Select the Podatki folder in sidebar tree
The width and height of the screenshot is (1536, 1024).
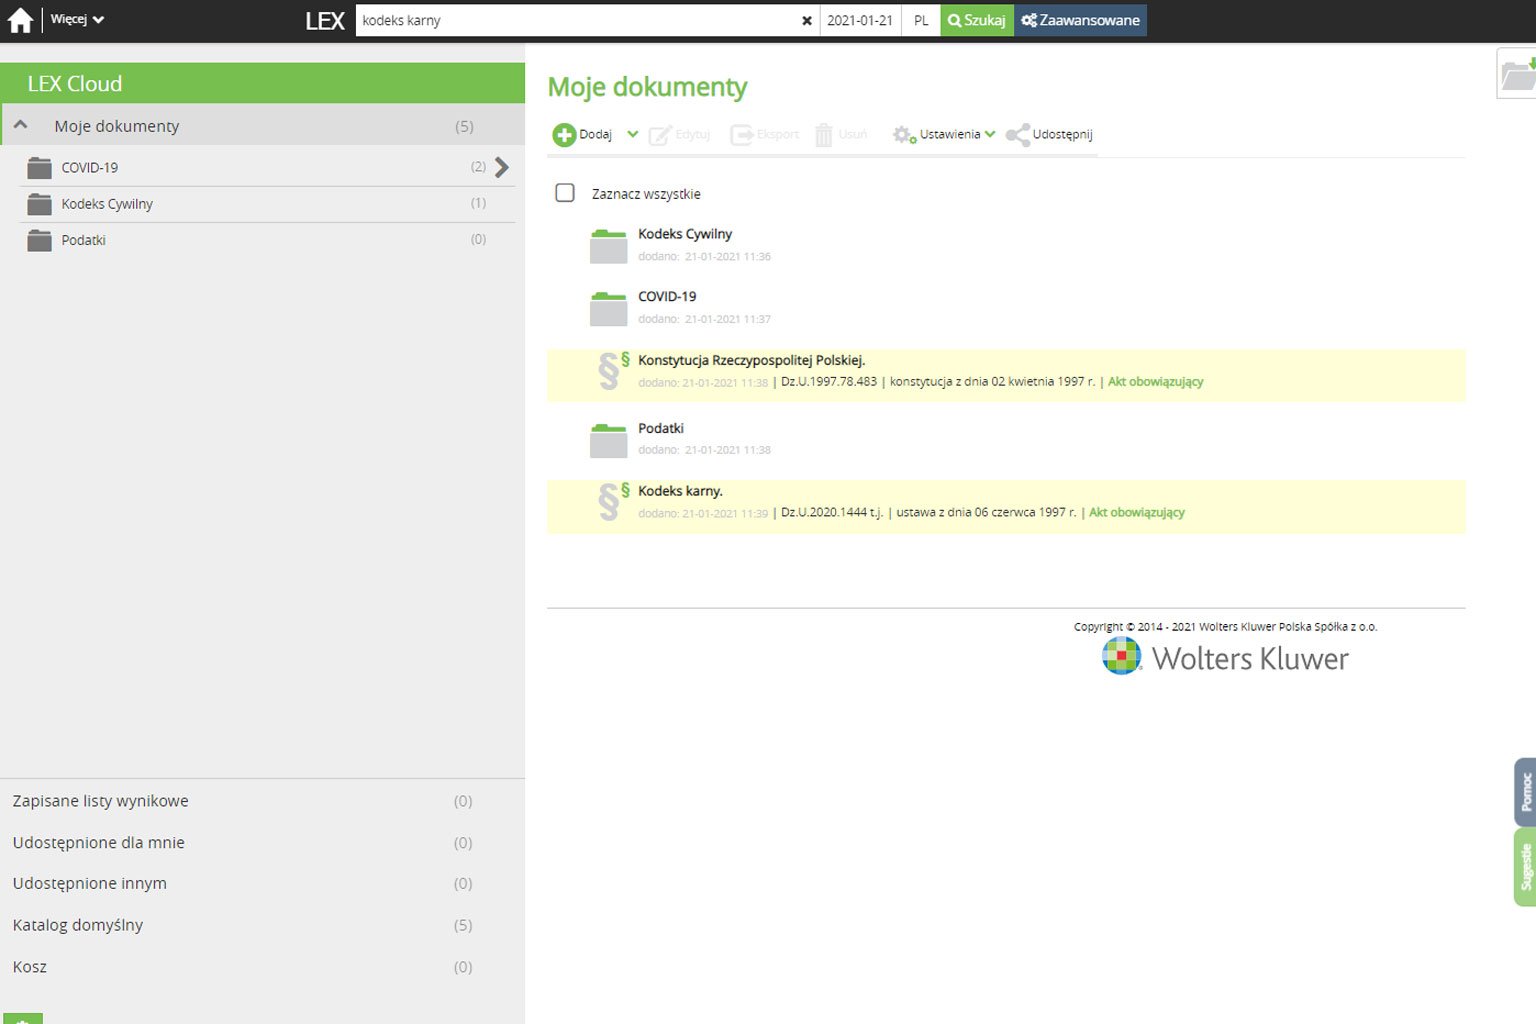pyautogui.click(x=83, y=240)
